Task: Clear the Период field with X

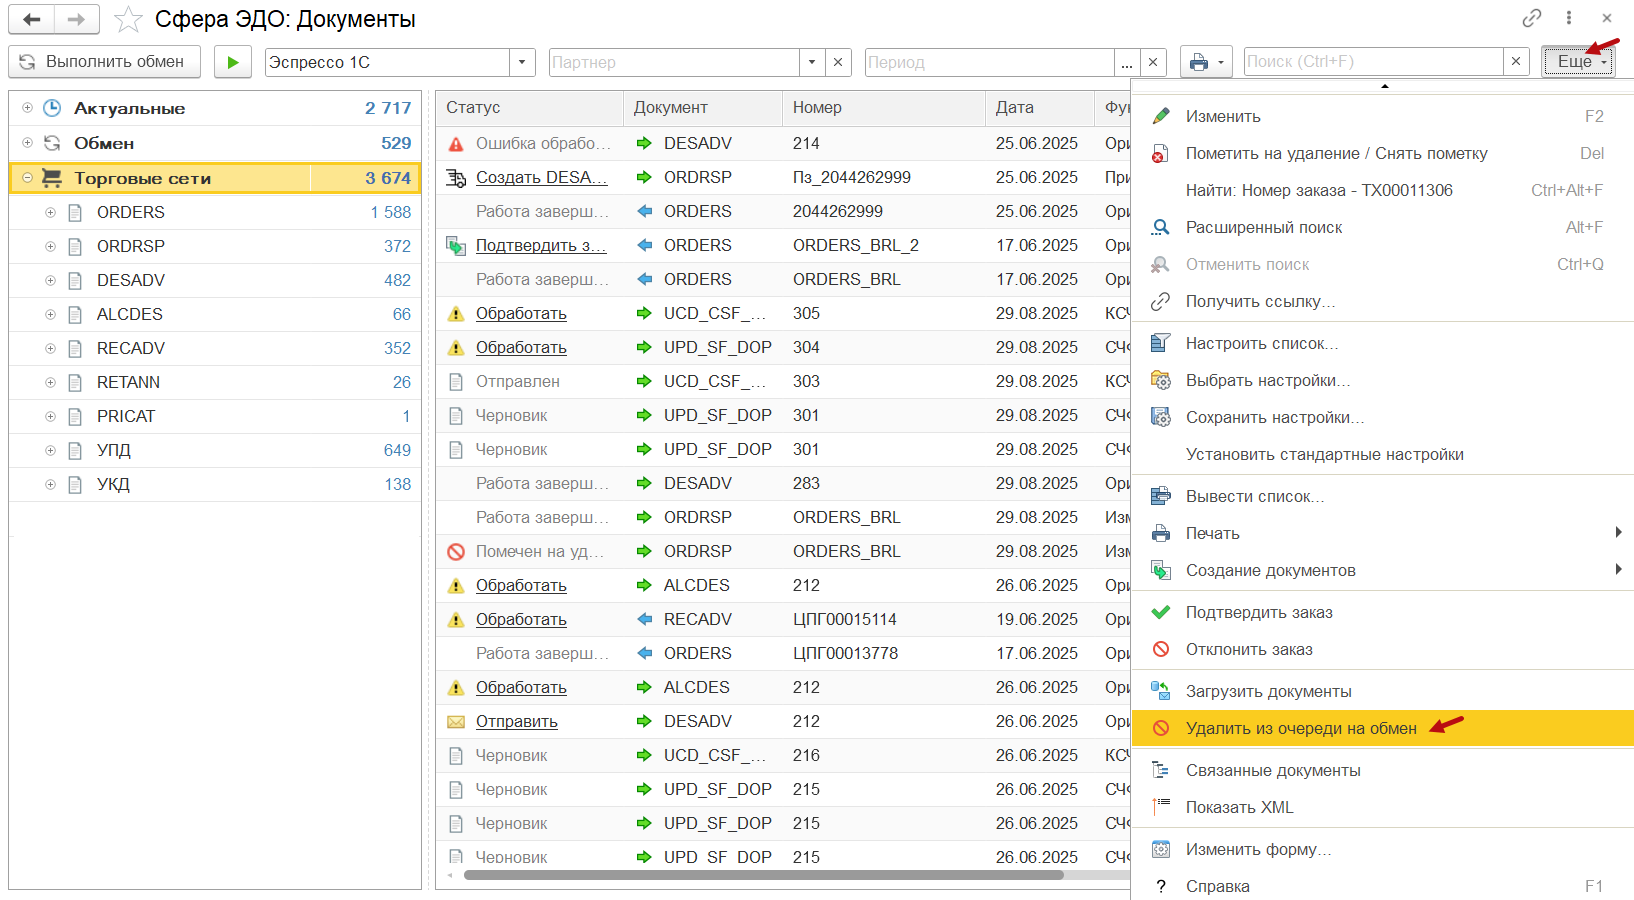Action: 1153,62
